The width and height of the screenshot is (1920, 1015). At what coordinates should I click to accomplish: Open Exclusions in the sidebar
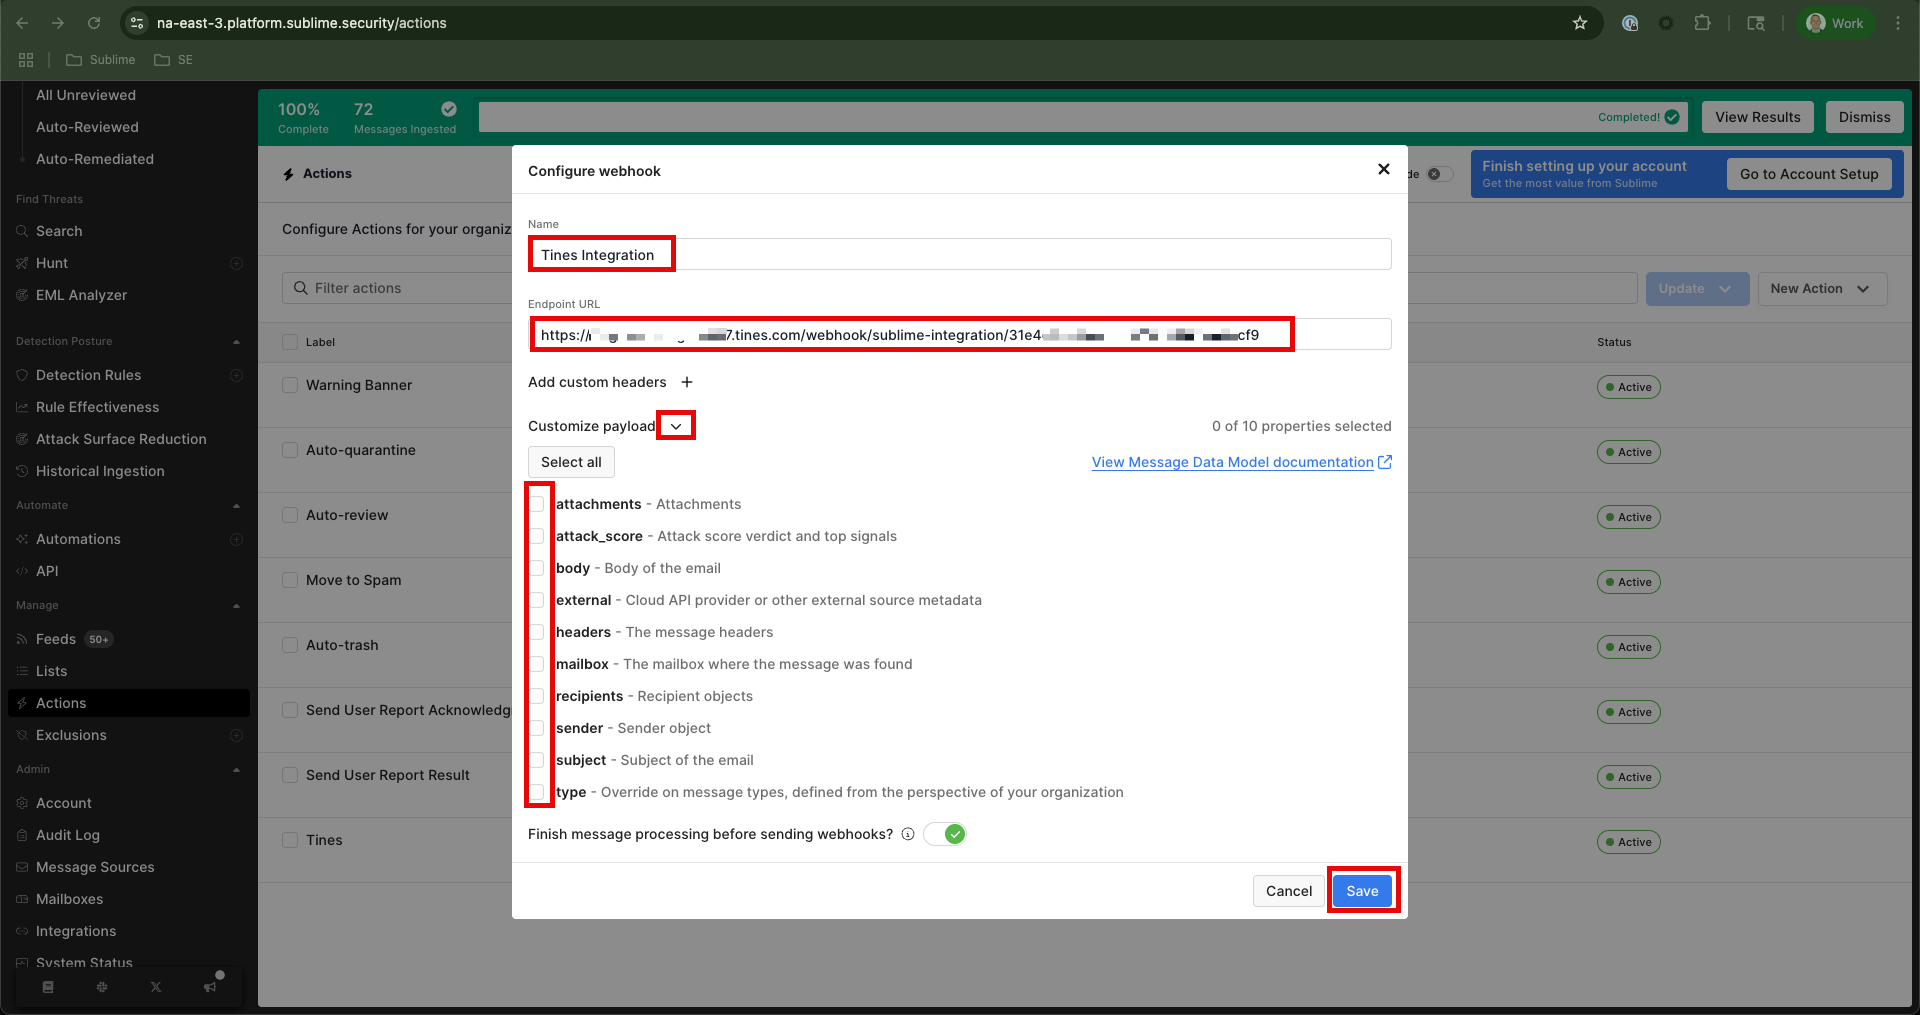coord(71,735)
